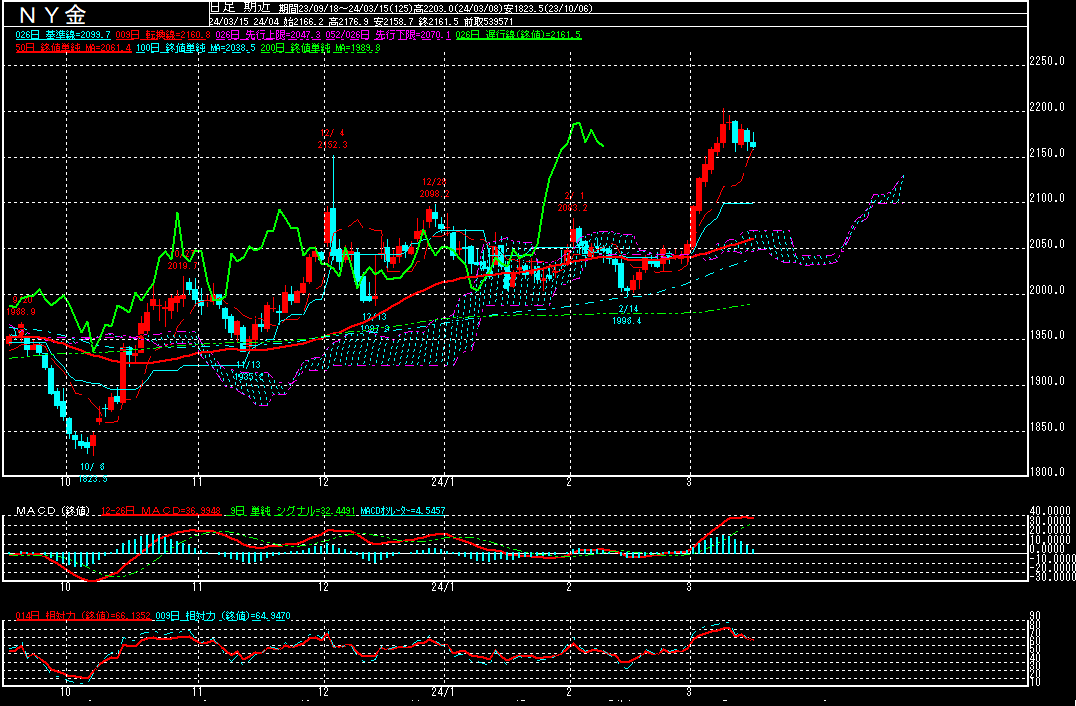
Task: Click month label 24/1 under price chart
Action: 443,482
